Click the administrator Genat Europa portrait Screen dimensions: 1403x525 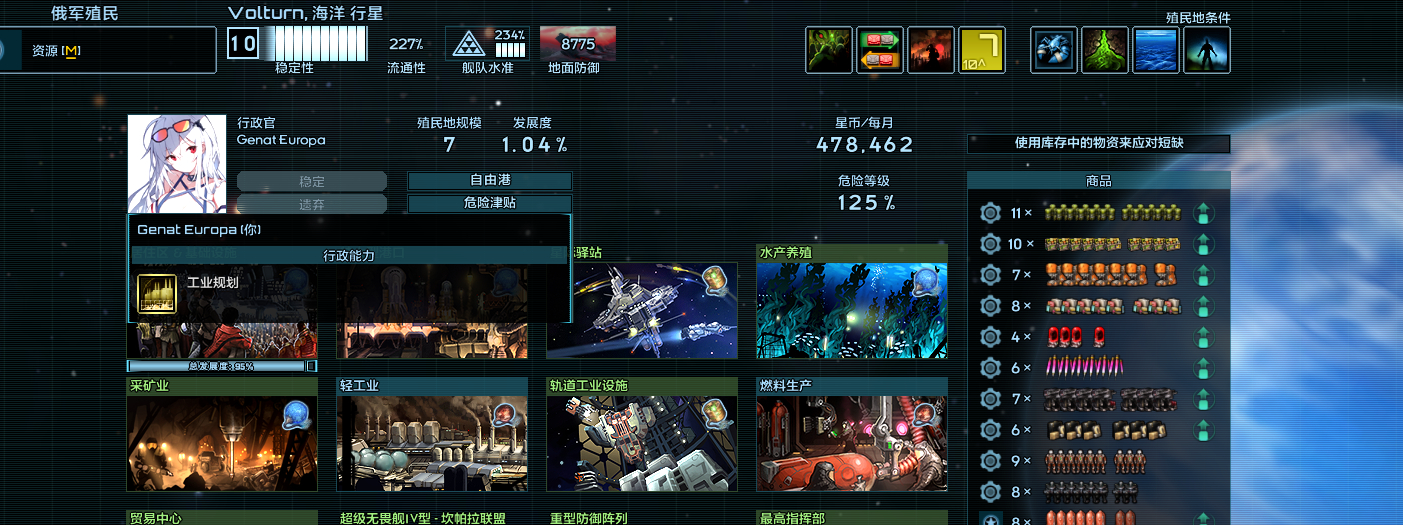point(178,164)
